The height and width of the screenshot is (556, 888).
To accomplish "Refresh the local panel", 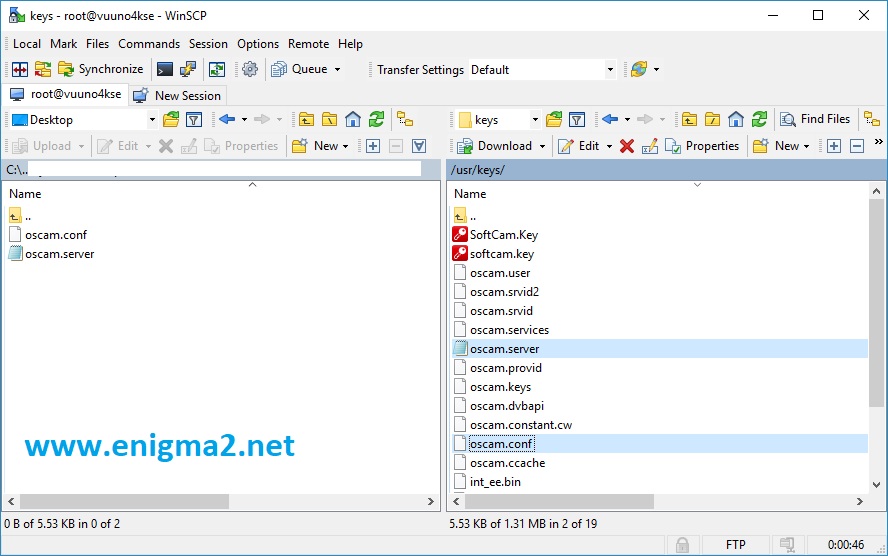I will [377, 119].
